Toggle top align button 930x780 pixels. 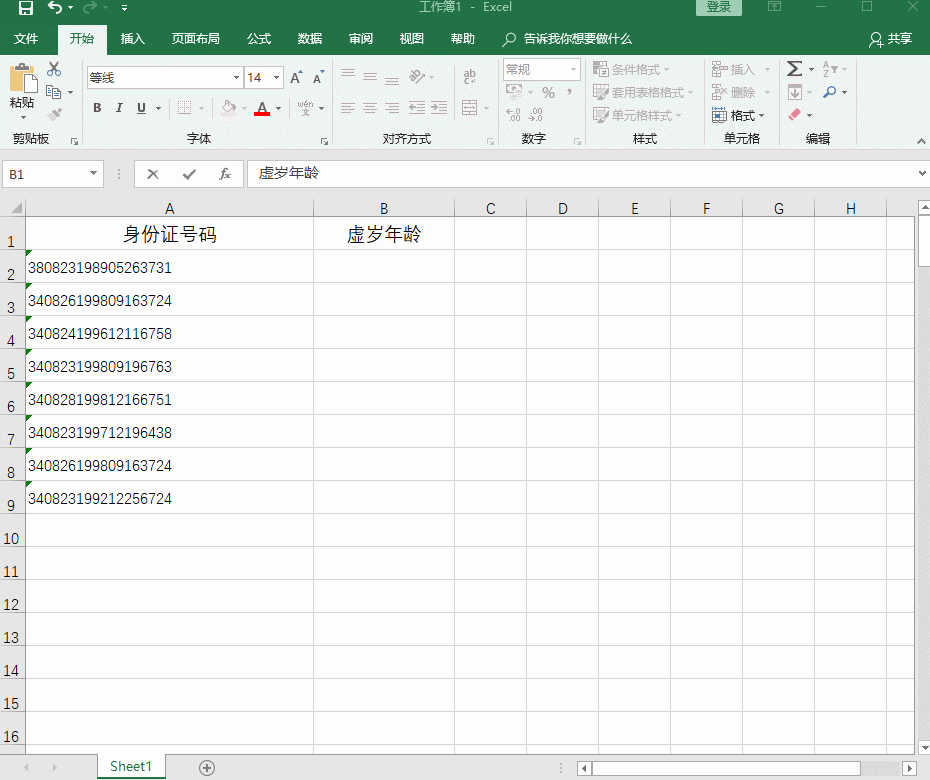click(348, 76)
